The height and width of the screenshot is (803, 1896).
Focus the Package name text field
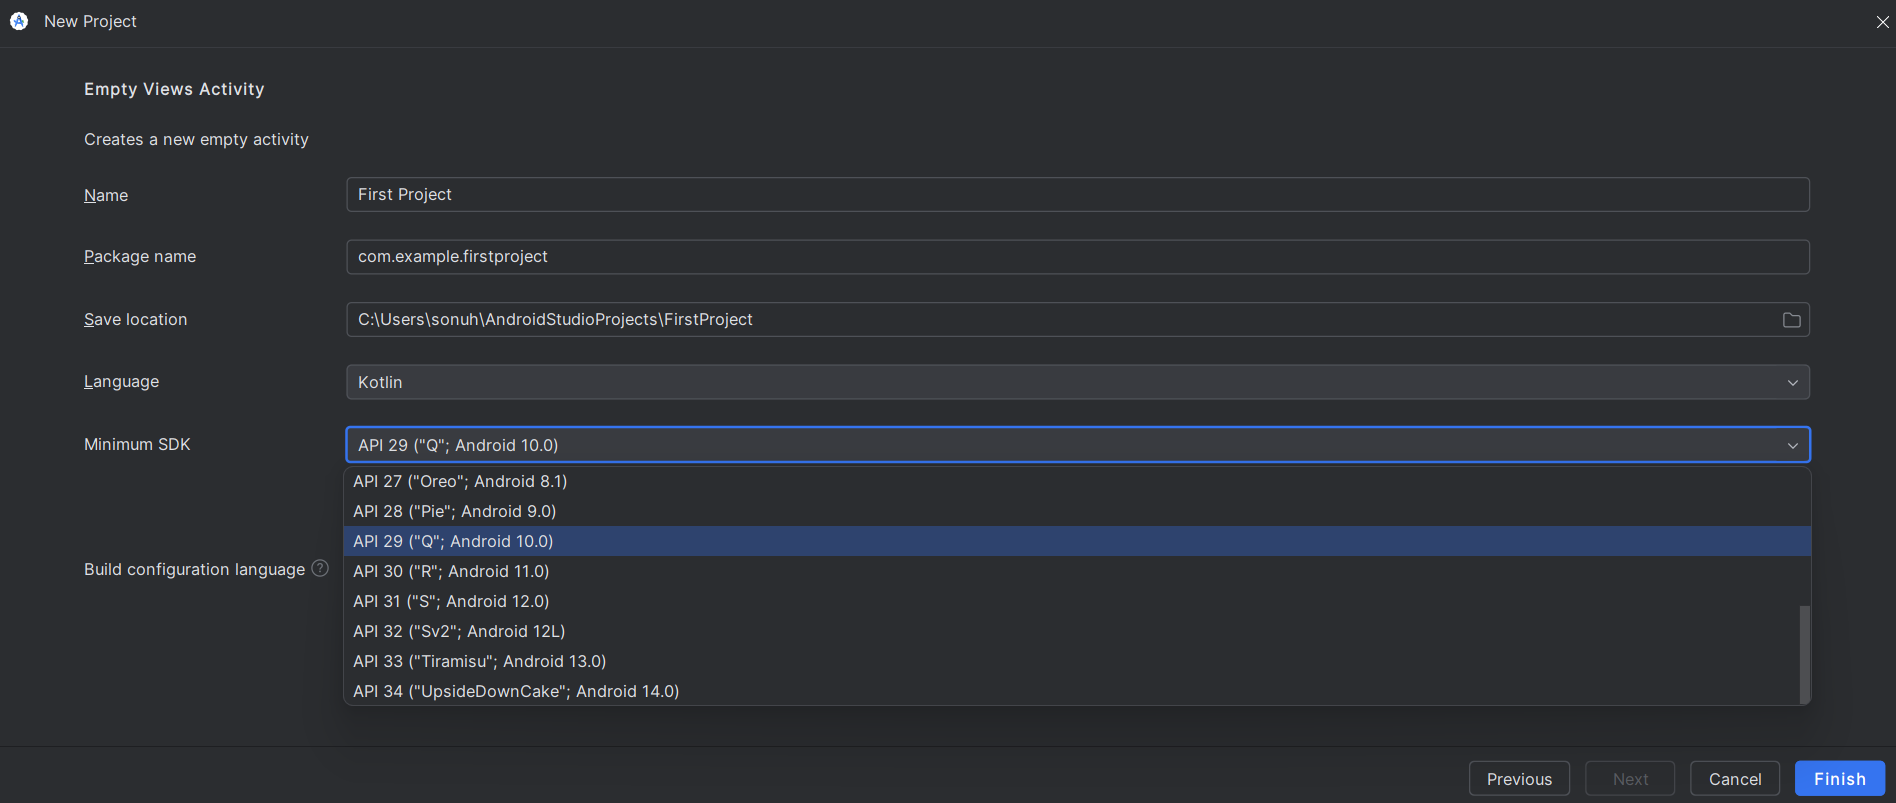pos(1077,257)
